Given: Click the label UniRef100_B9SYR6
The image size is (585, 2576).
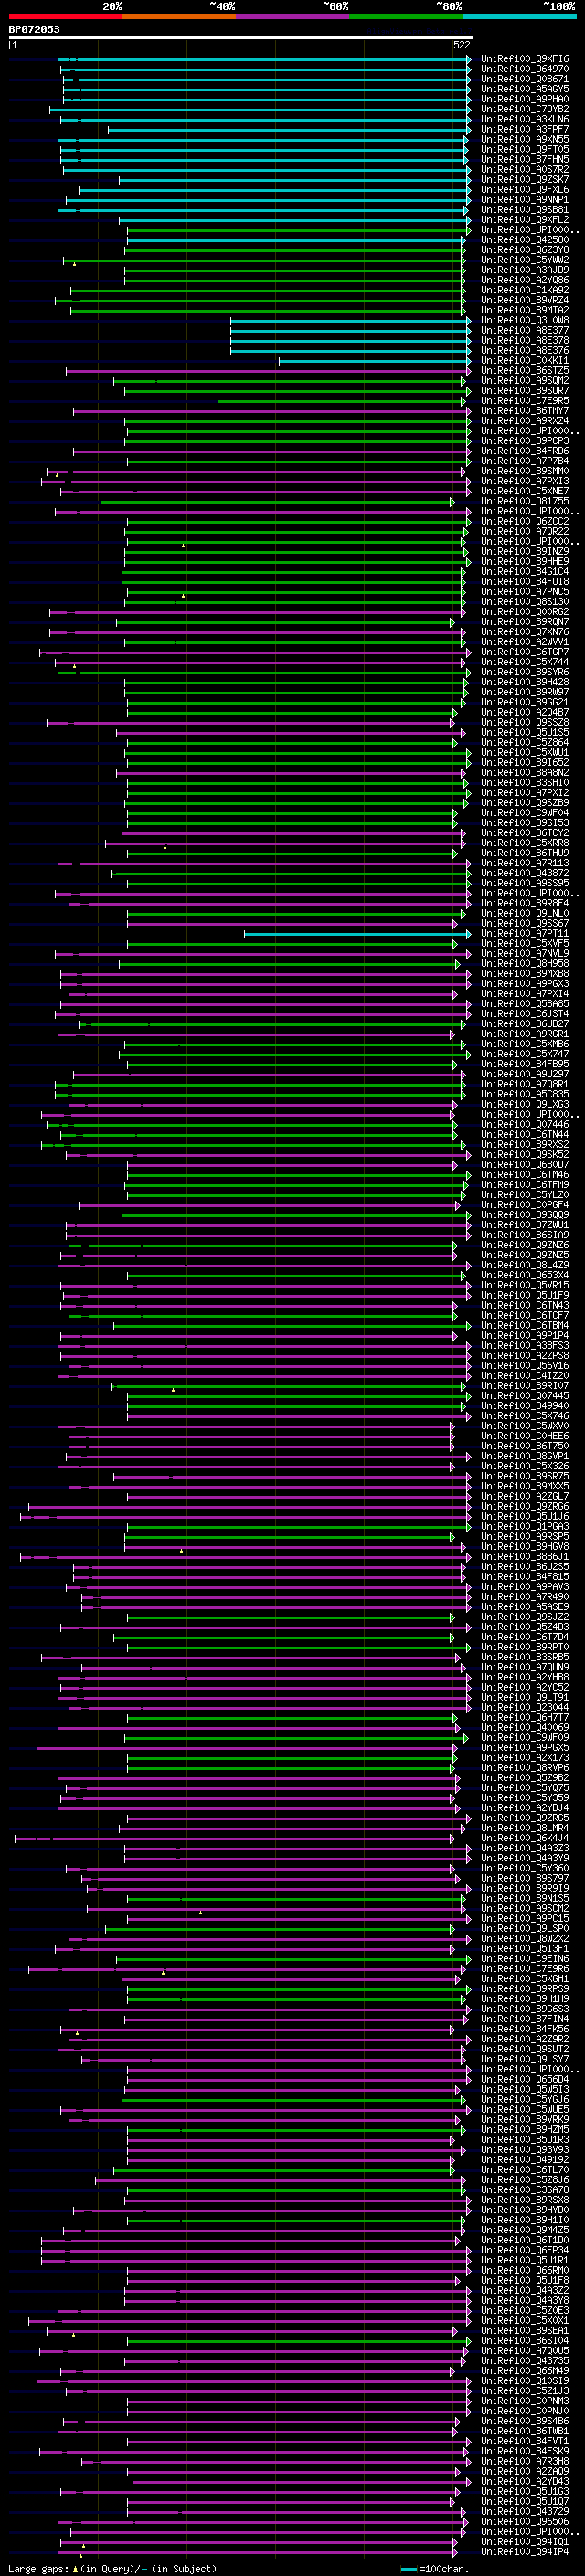Looking at the screenshot, I should click(x=525, y=672).
